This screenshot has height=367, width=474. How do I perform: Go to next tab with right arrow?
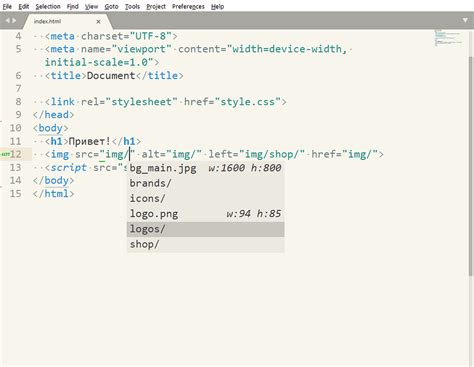point(14,21)
